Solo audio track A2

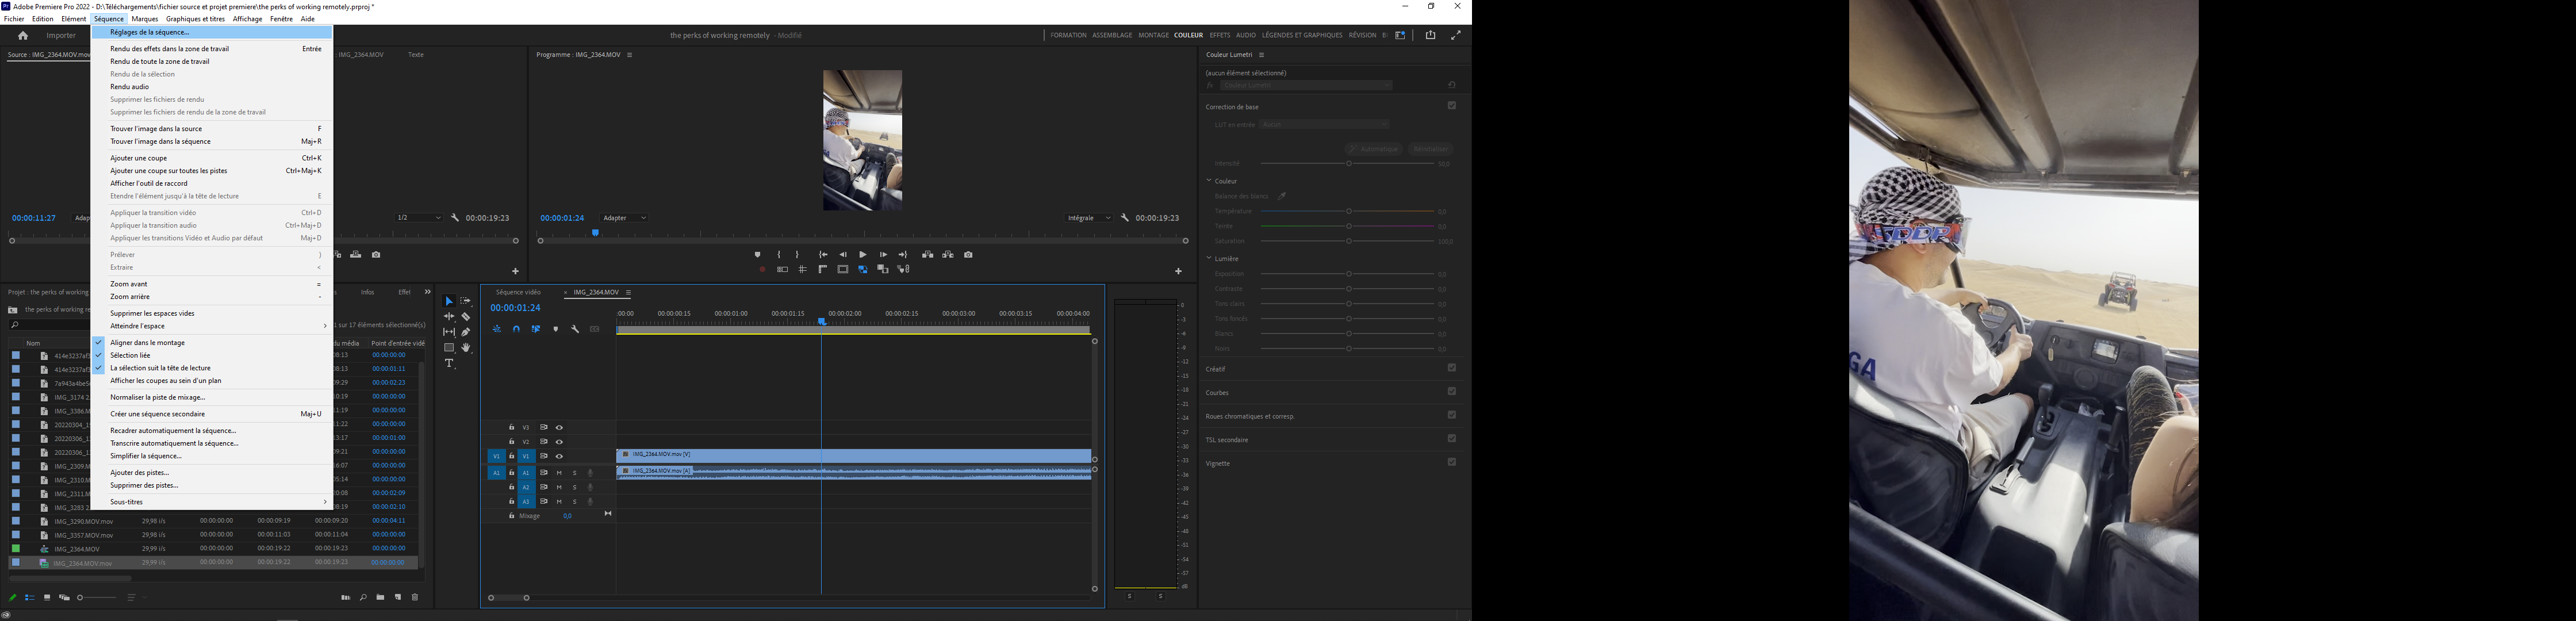tap(574, 487)
